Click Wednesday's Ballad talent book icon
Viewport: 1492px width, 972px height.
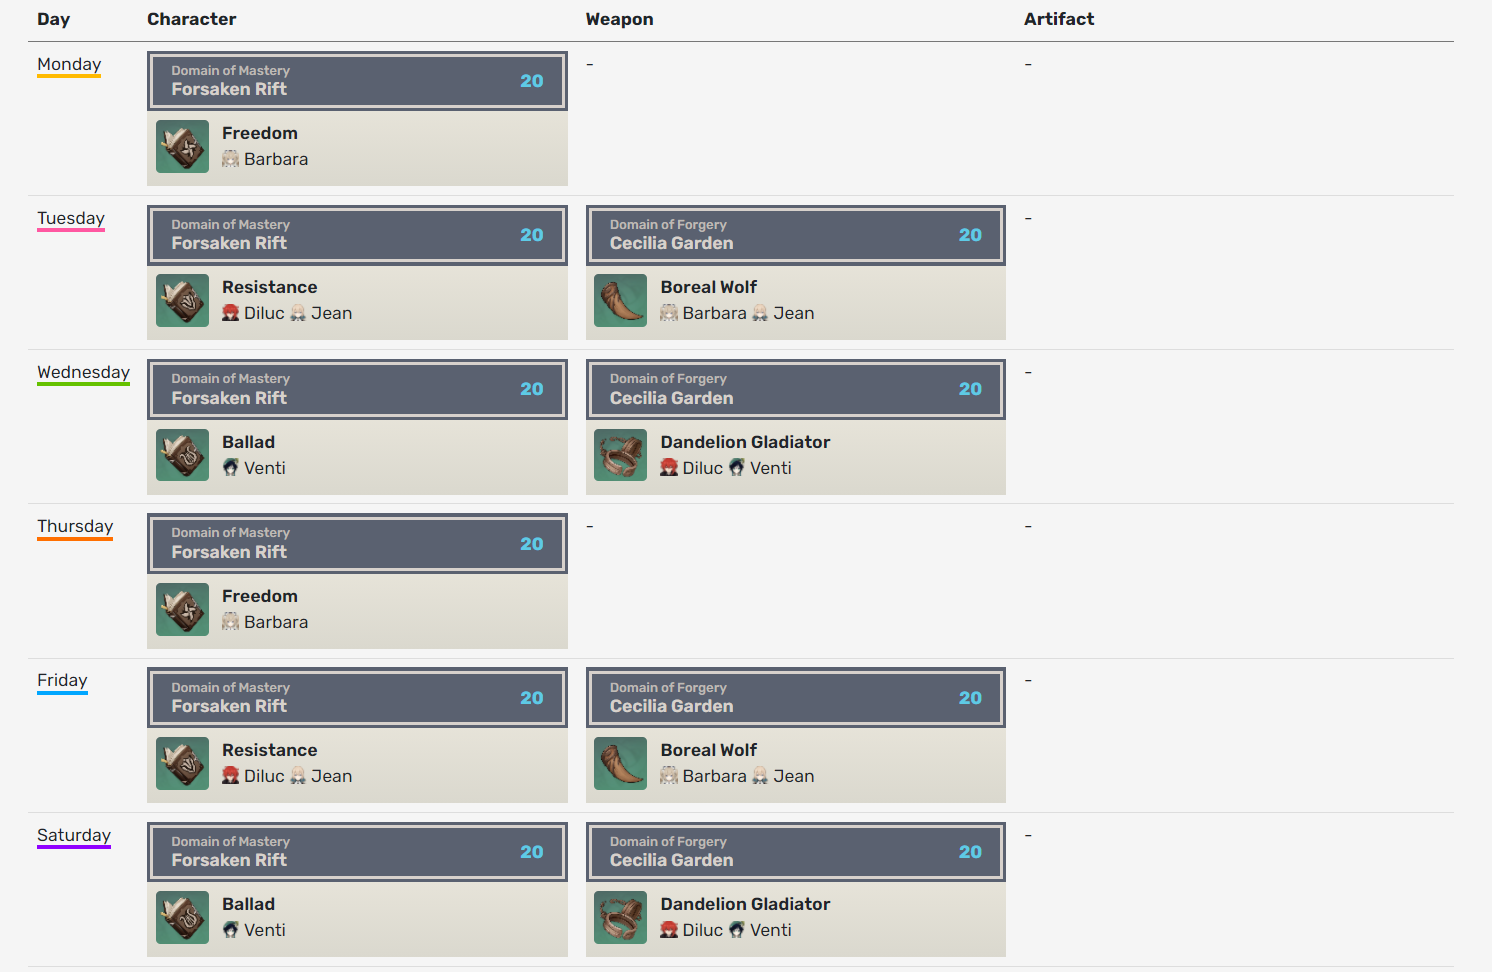coord(183,455)
